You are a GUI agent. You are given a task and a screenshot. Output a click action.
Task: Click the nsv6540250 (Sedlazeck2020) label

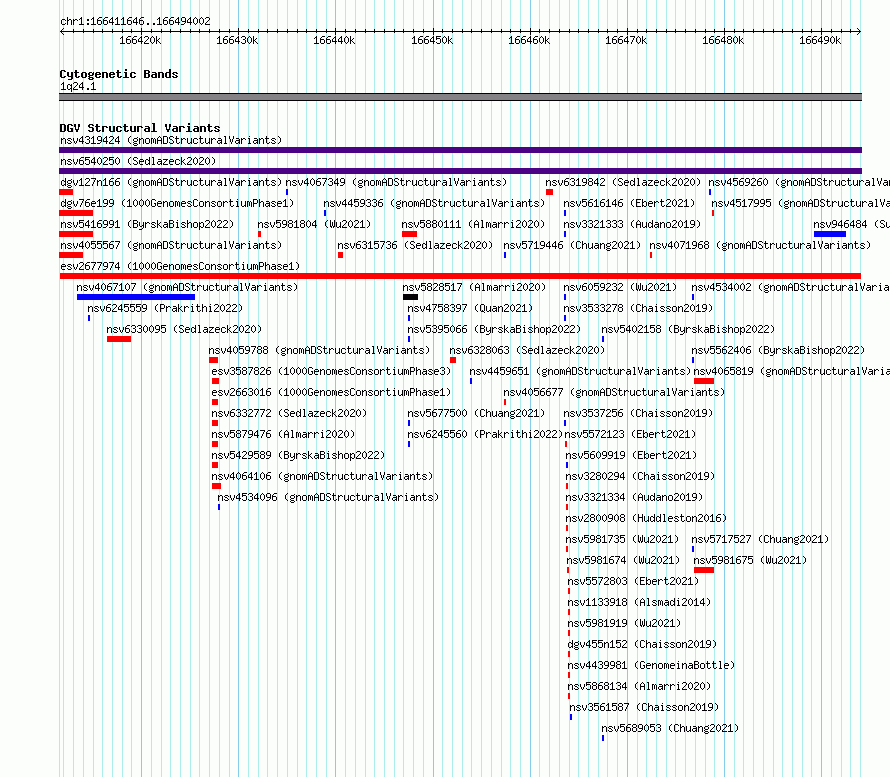point(138,161)
